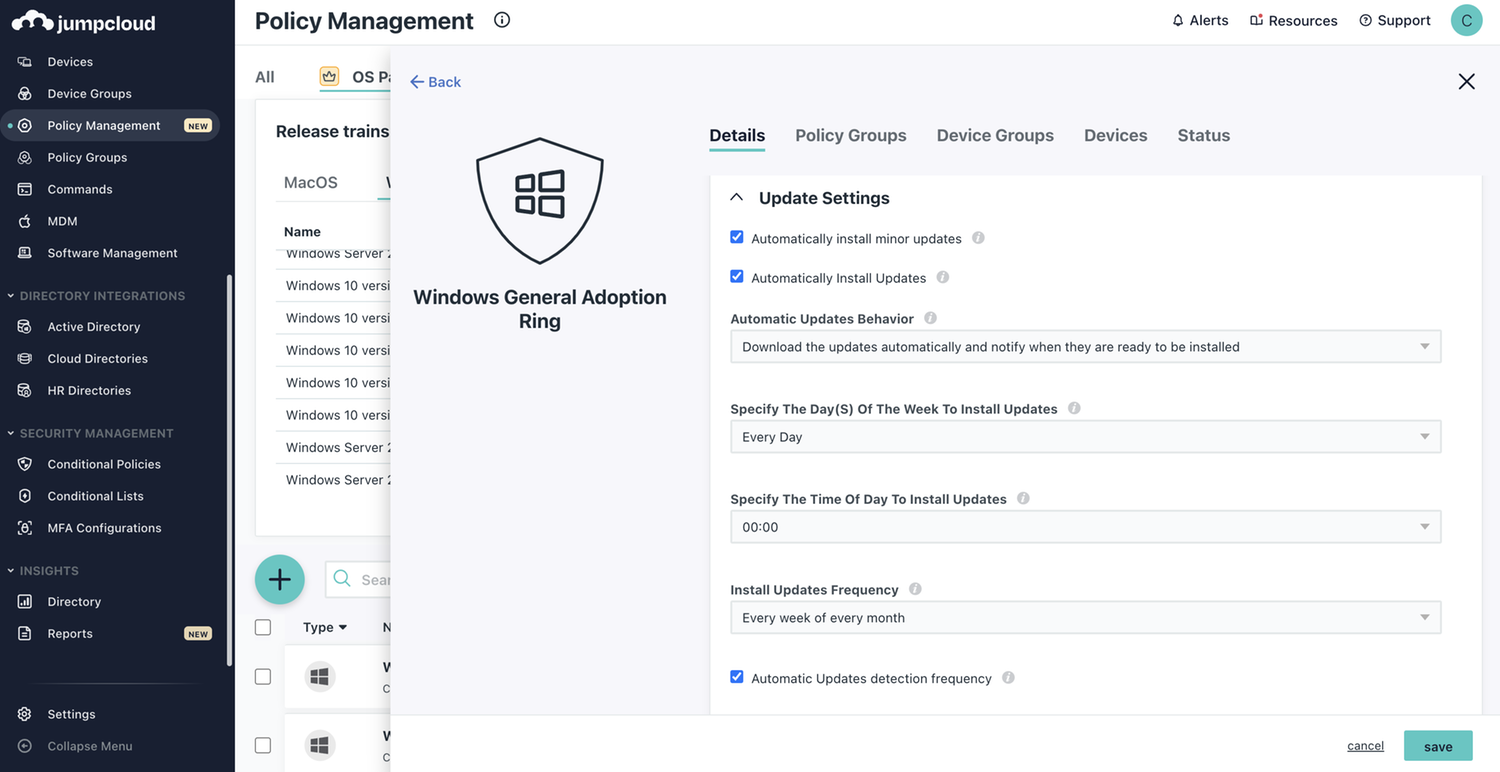
Task: Click the HR Directories icon
Action: coord(25,391)
